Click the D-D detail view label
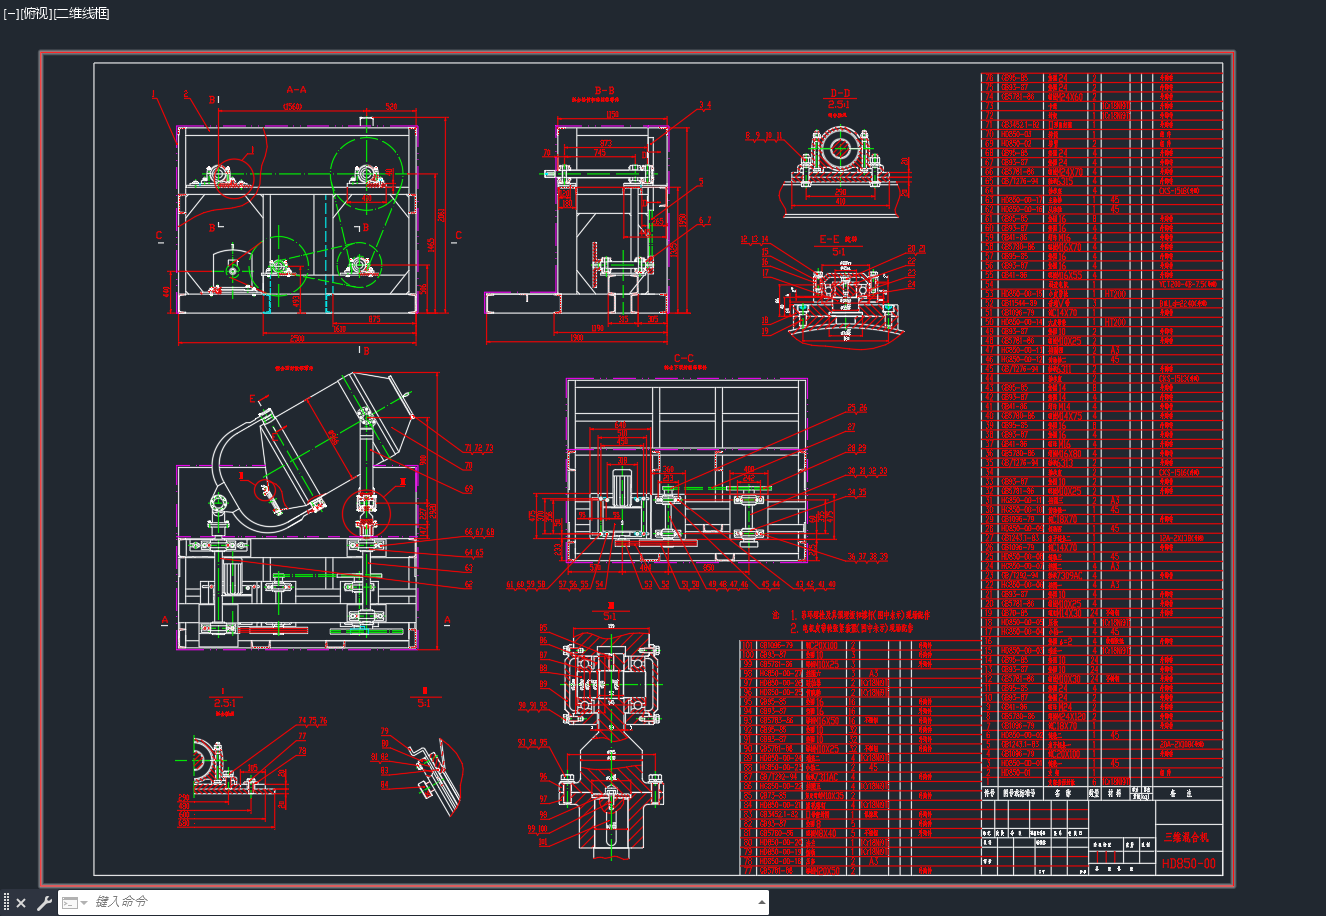The image size is (1326, 916). pos(840,93)
